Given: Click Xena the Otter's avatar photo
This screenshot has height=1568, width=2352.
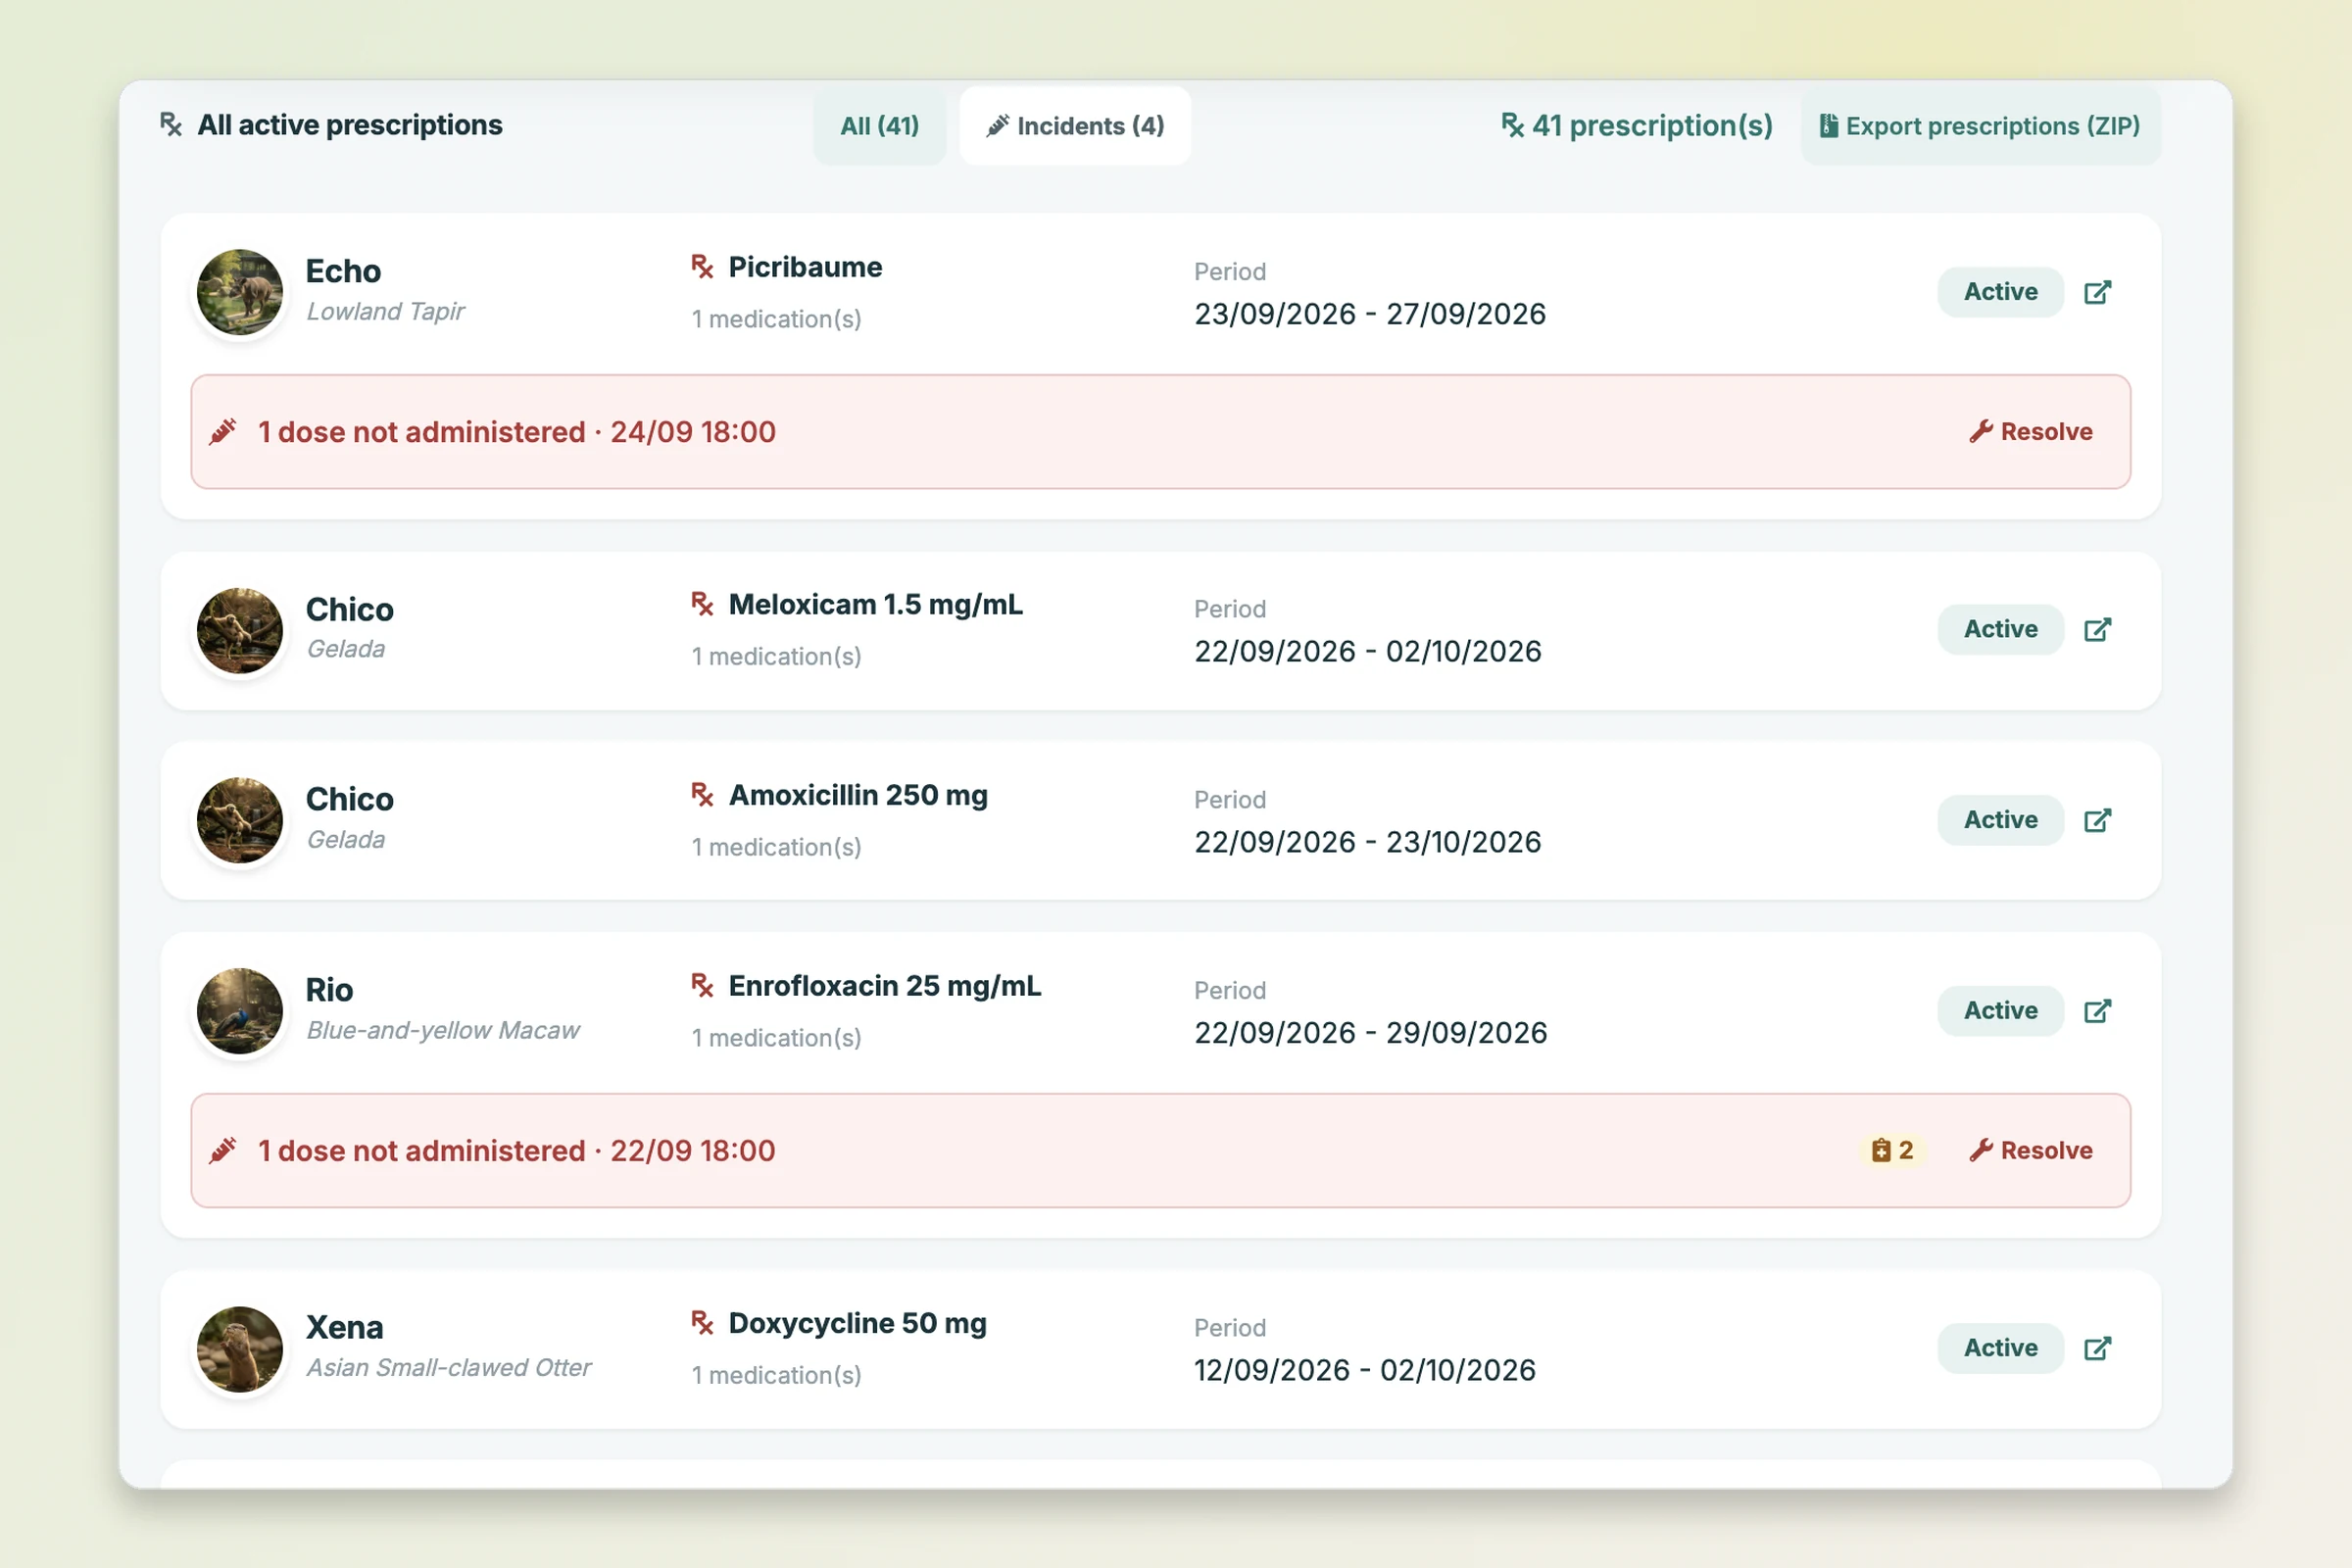Looking at the screenshot, I should [240, 1349].
